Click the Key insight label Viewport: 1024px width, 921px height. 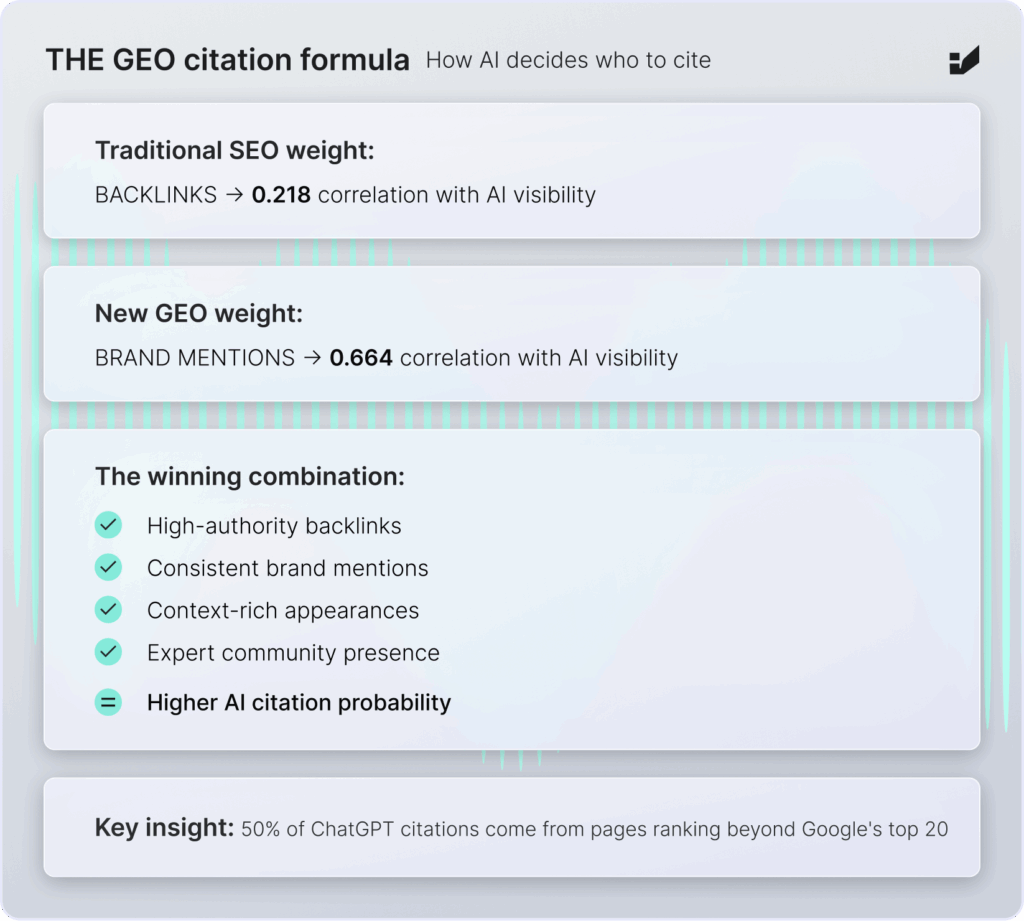[165, 828]
